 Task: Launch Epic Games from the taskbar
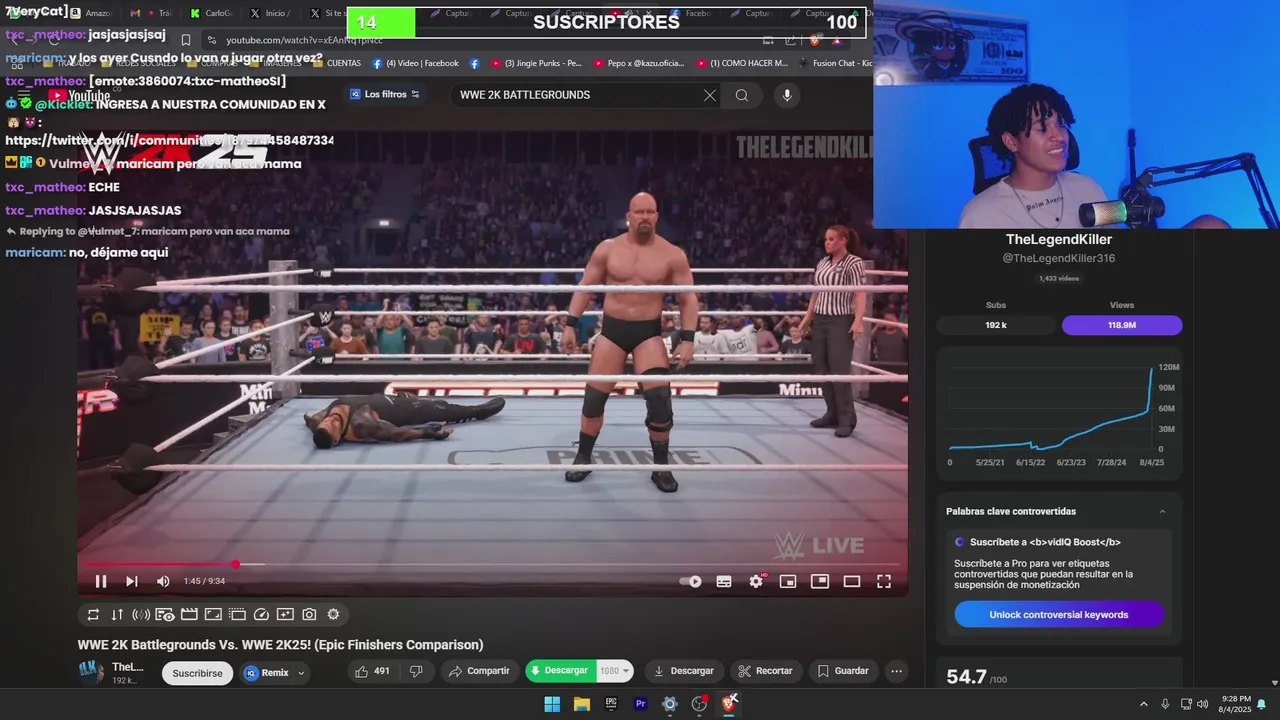coord(611,704)
